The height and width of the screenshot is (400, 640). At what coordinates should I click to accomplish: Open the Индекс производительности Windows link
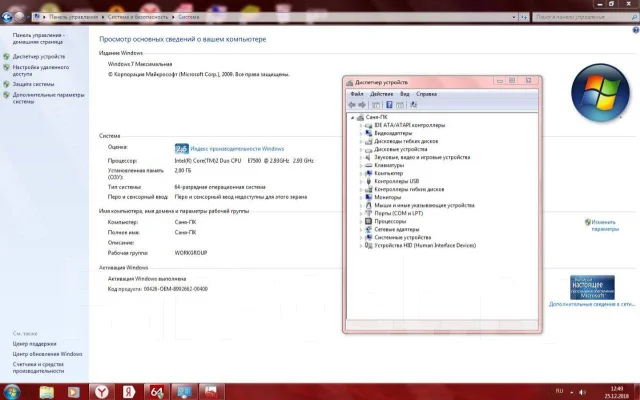click(x=237, y=149)
